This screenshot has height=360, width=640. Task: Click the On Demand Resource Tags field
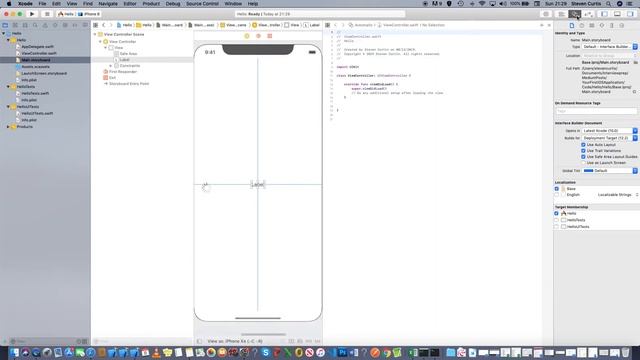point(596,111)
